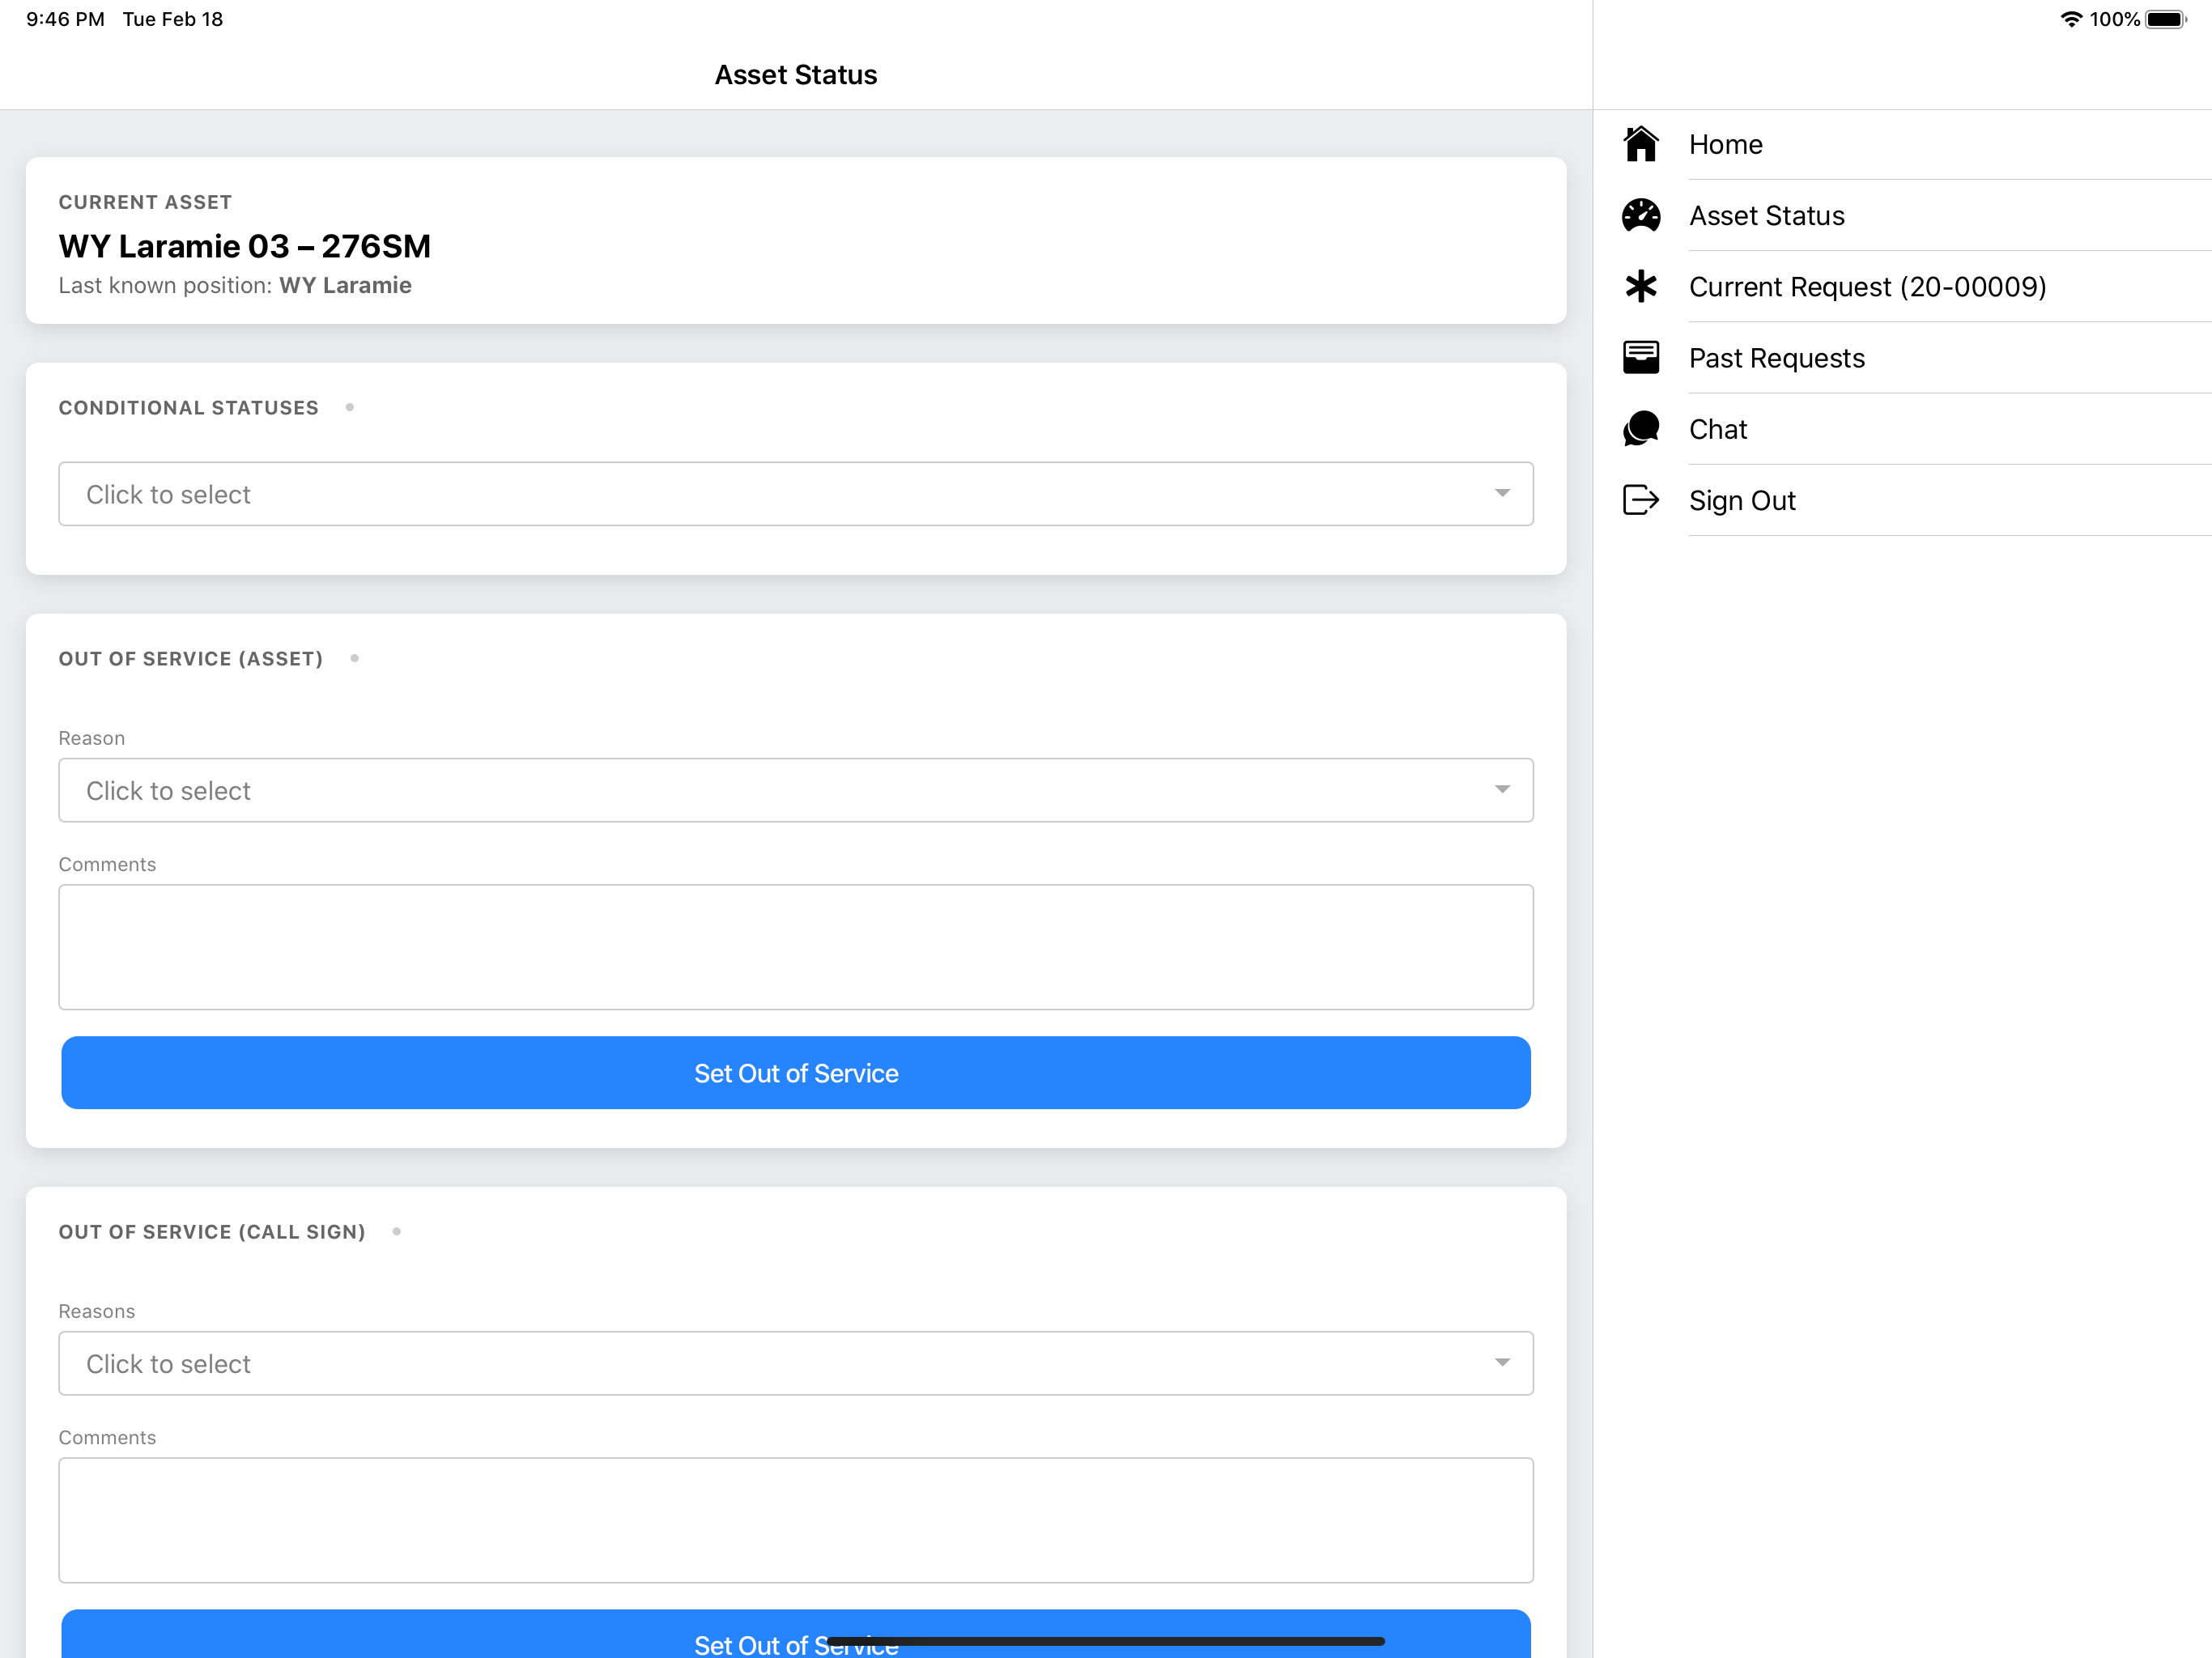Open the call sign Reasons dropdown
Image resolution: width=2212 pixels, height=1658 pixels.
(795, 1363)
